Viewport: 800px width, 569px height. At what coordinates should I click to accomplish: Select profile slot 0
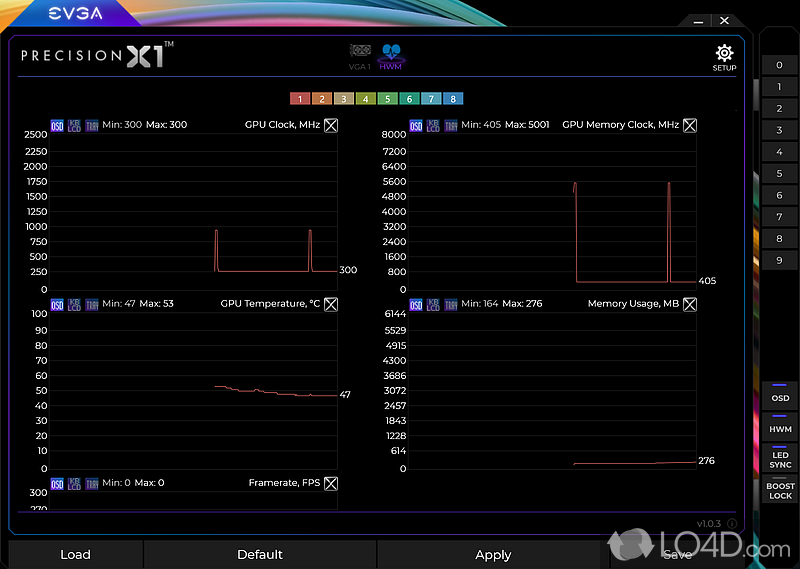pos(779,65)
